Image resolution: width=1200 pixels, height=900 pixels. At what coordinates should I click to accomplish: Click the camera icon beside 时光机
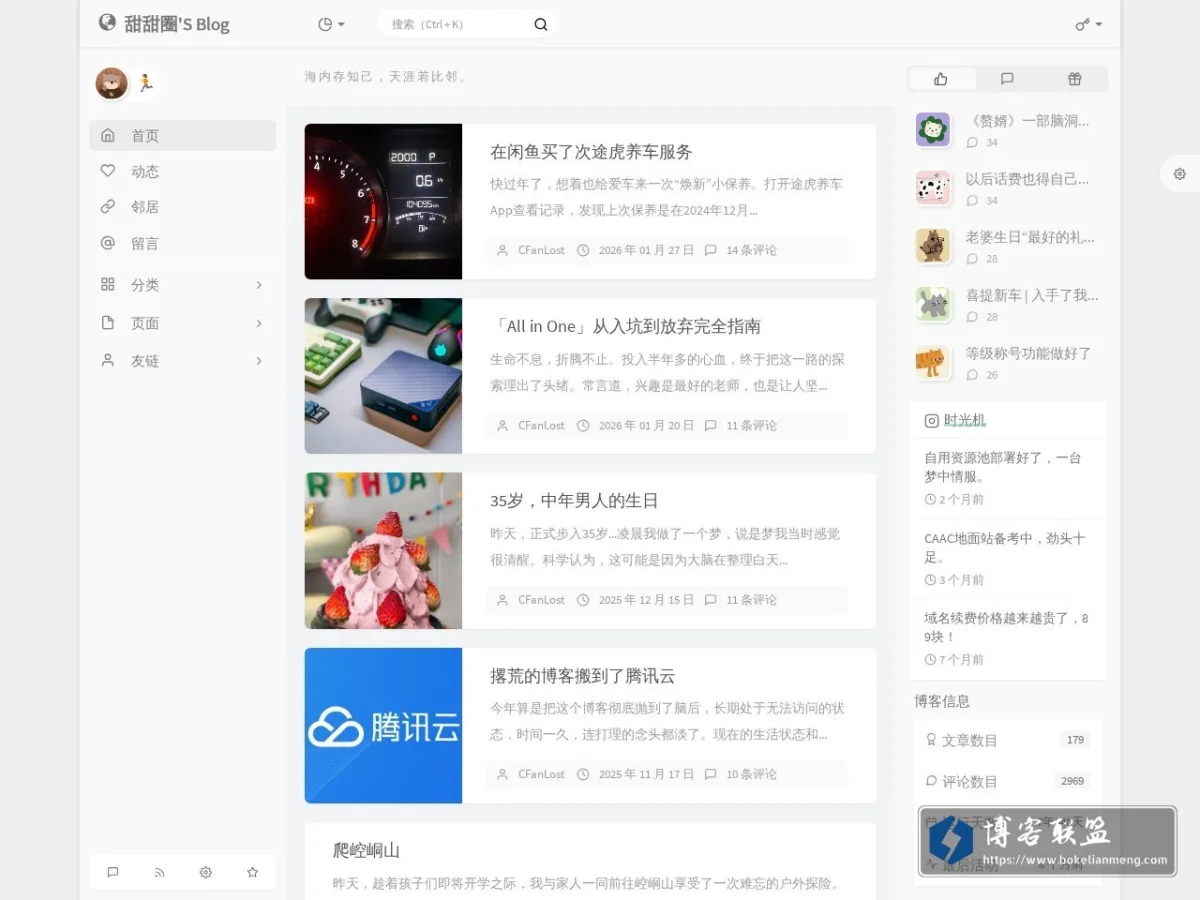coord(931,421)
